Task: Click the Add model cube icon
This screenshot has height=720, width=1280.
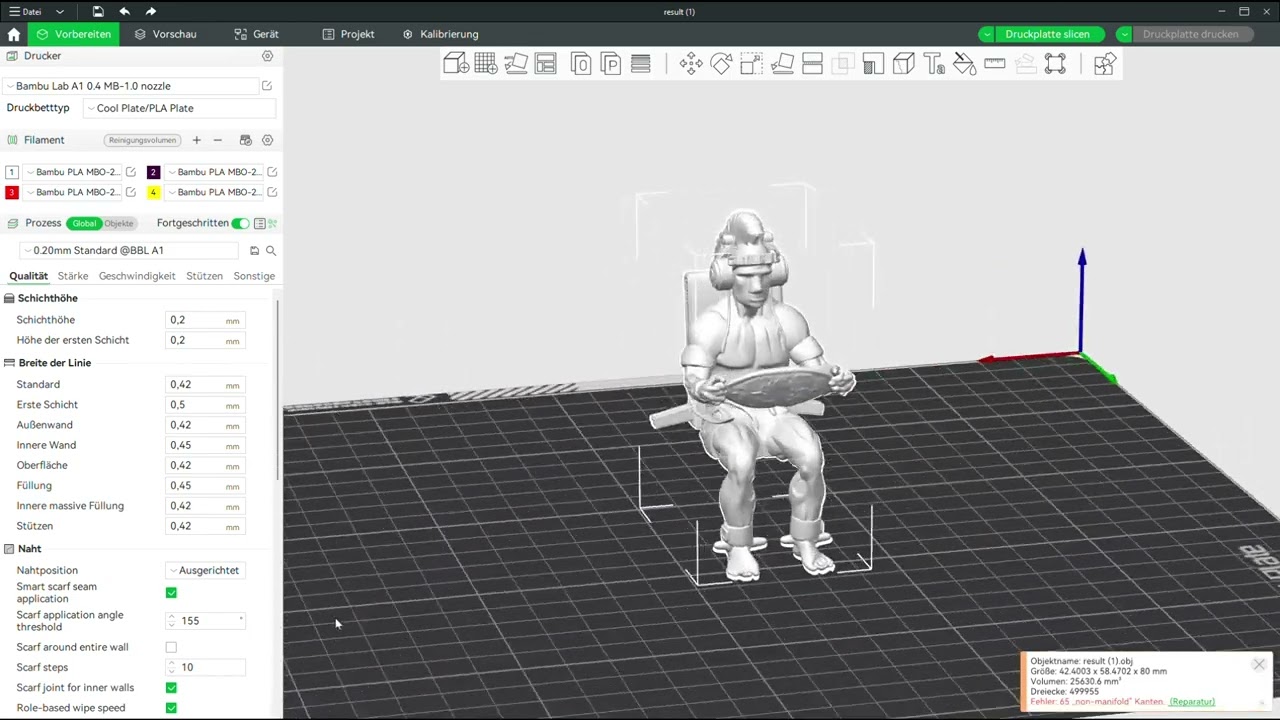Action: pyautogui.click(x=456, y=64)
